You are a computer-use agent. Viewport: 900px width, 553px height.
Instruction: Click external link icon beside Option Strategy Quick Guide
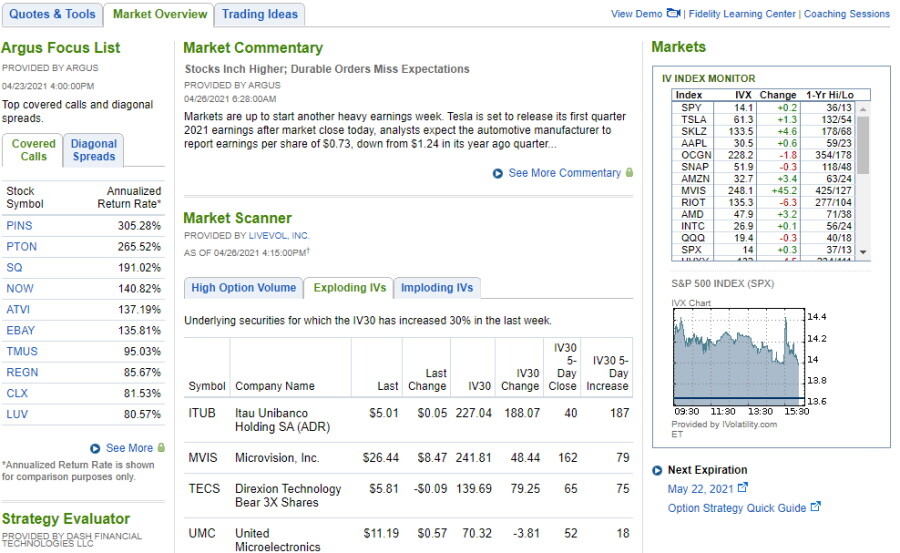click(x=815, y=506)
